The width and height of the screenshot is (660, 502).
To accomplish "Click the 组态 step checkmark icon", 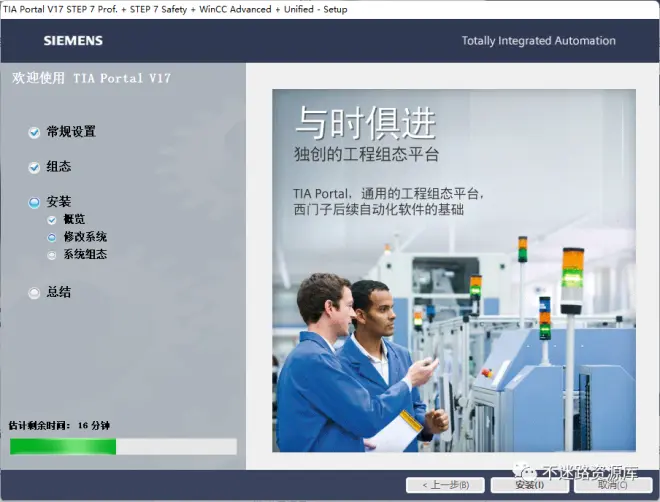I will (x=34, y=167).
